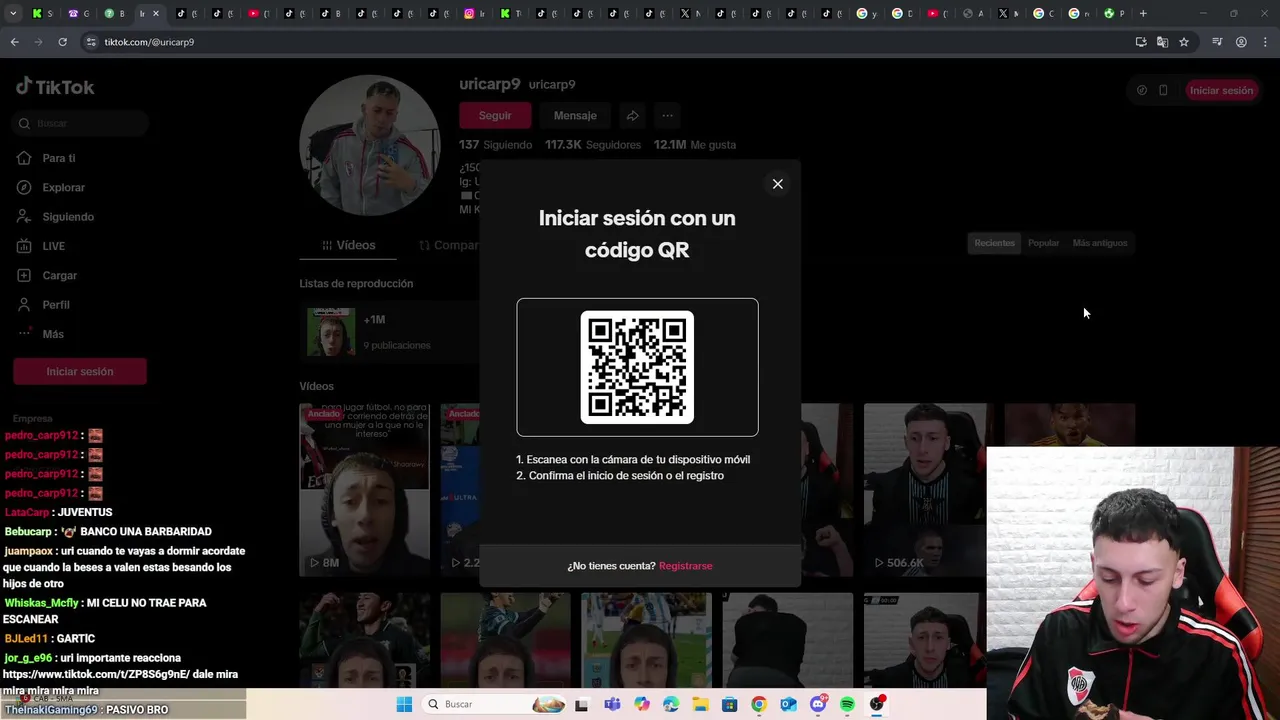Click the Windows taskbar Buscar box
Screen dimensions: 1280x720
click(x=495, y=704)
